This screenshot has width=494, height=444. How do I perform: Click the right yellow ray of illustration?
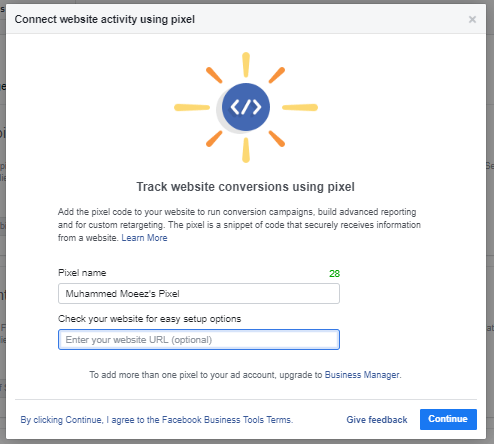(x=300, y=107)
